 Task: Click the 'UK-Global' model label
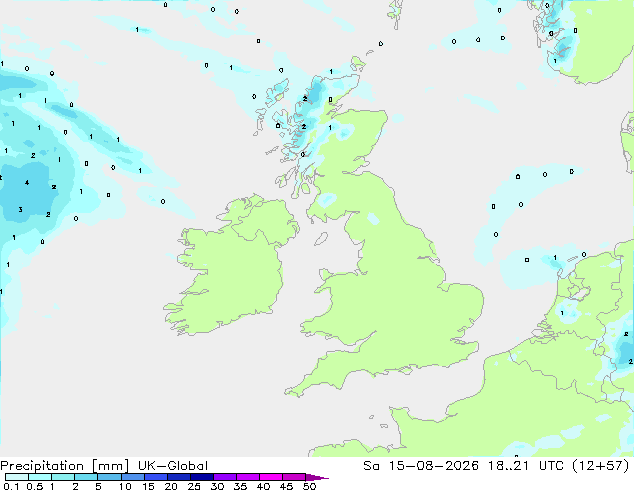click(x=173, y=466)
